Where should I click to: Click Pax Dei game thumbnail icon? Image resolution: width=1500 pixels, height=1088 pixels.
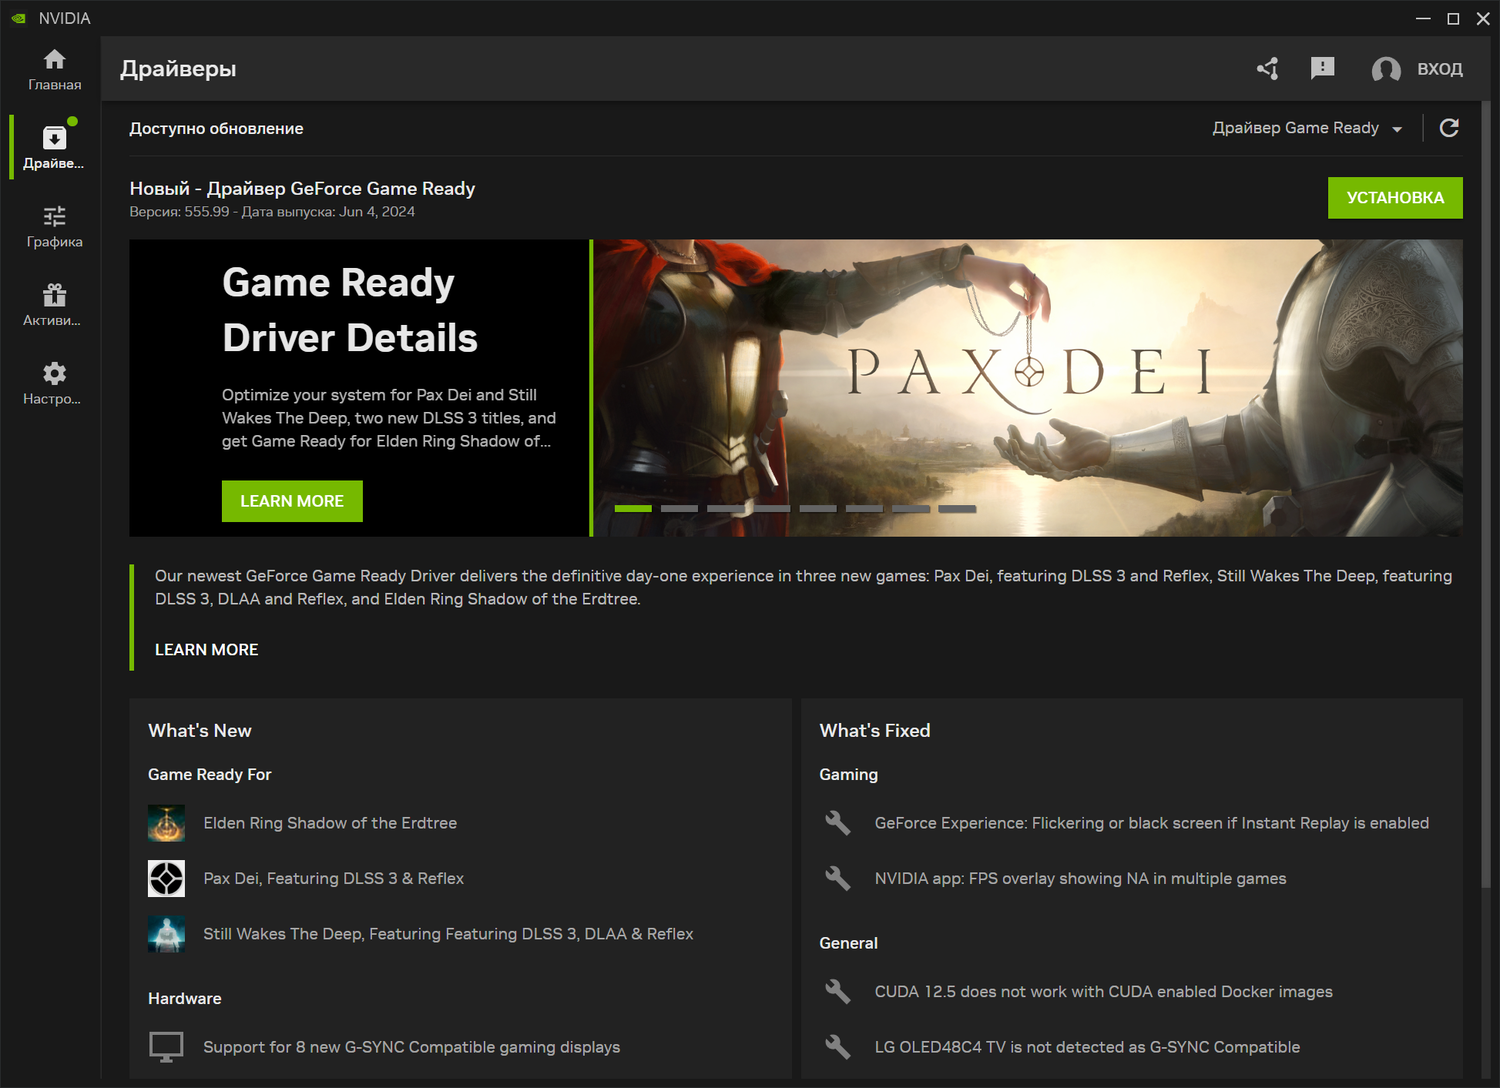point(166,878)
